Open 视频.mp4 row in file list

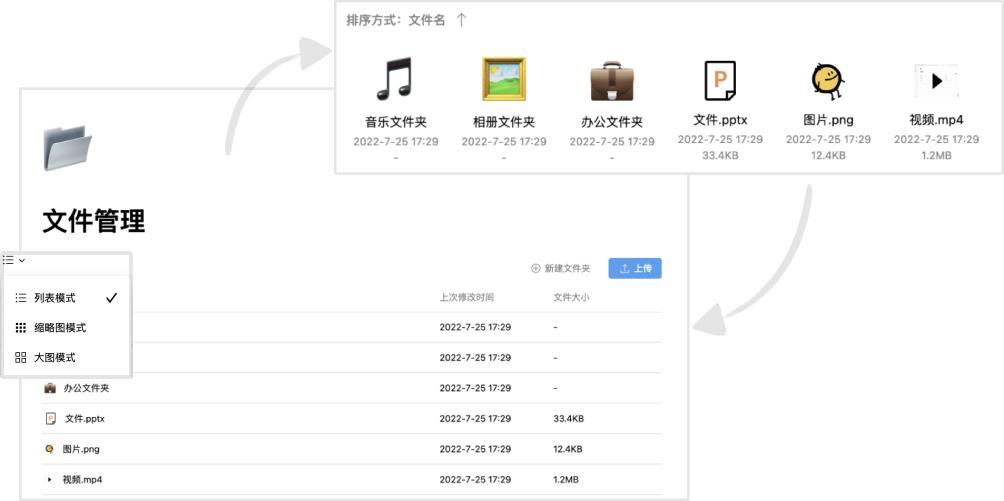coord(82,480)
